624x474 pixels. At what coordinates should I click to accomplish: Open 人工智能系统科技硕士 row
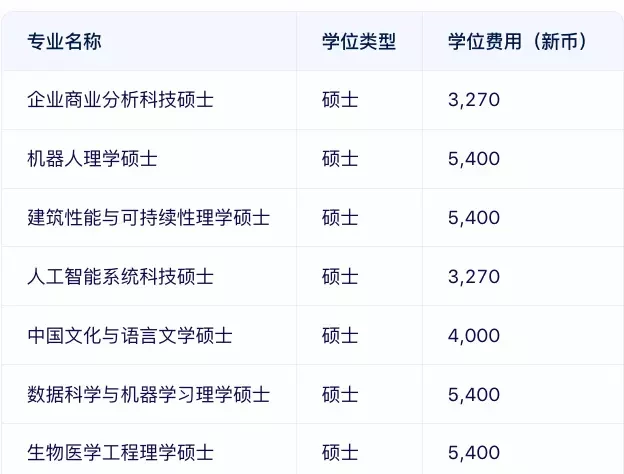120,277
